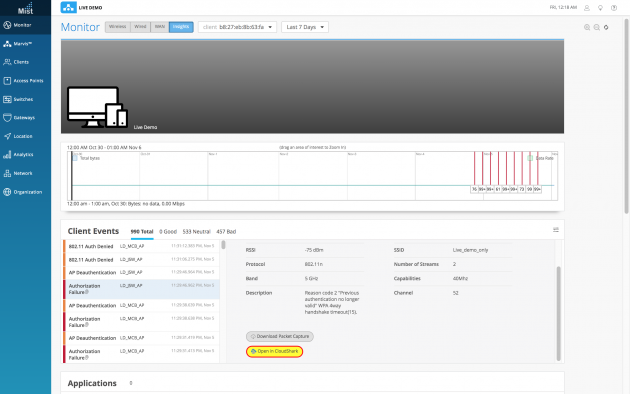Viewport: 630px width, 394px height.
Task: Click the Description reason code text
Action: 332,302
